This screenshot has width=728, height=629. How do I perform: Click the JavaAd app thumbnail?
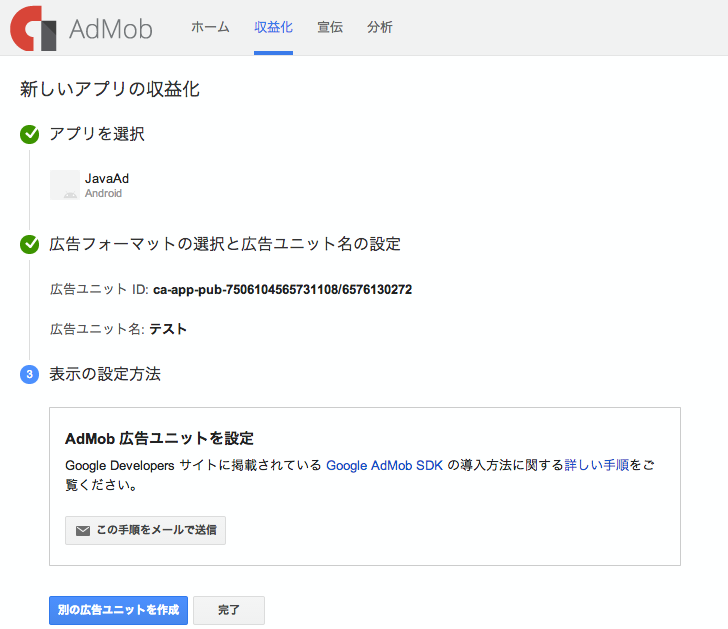tap(65, 185)
